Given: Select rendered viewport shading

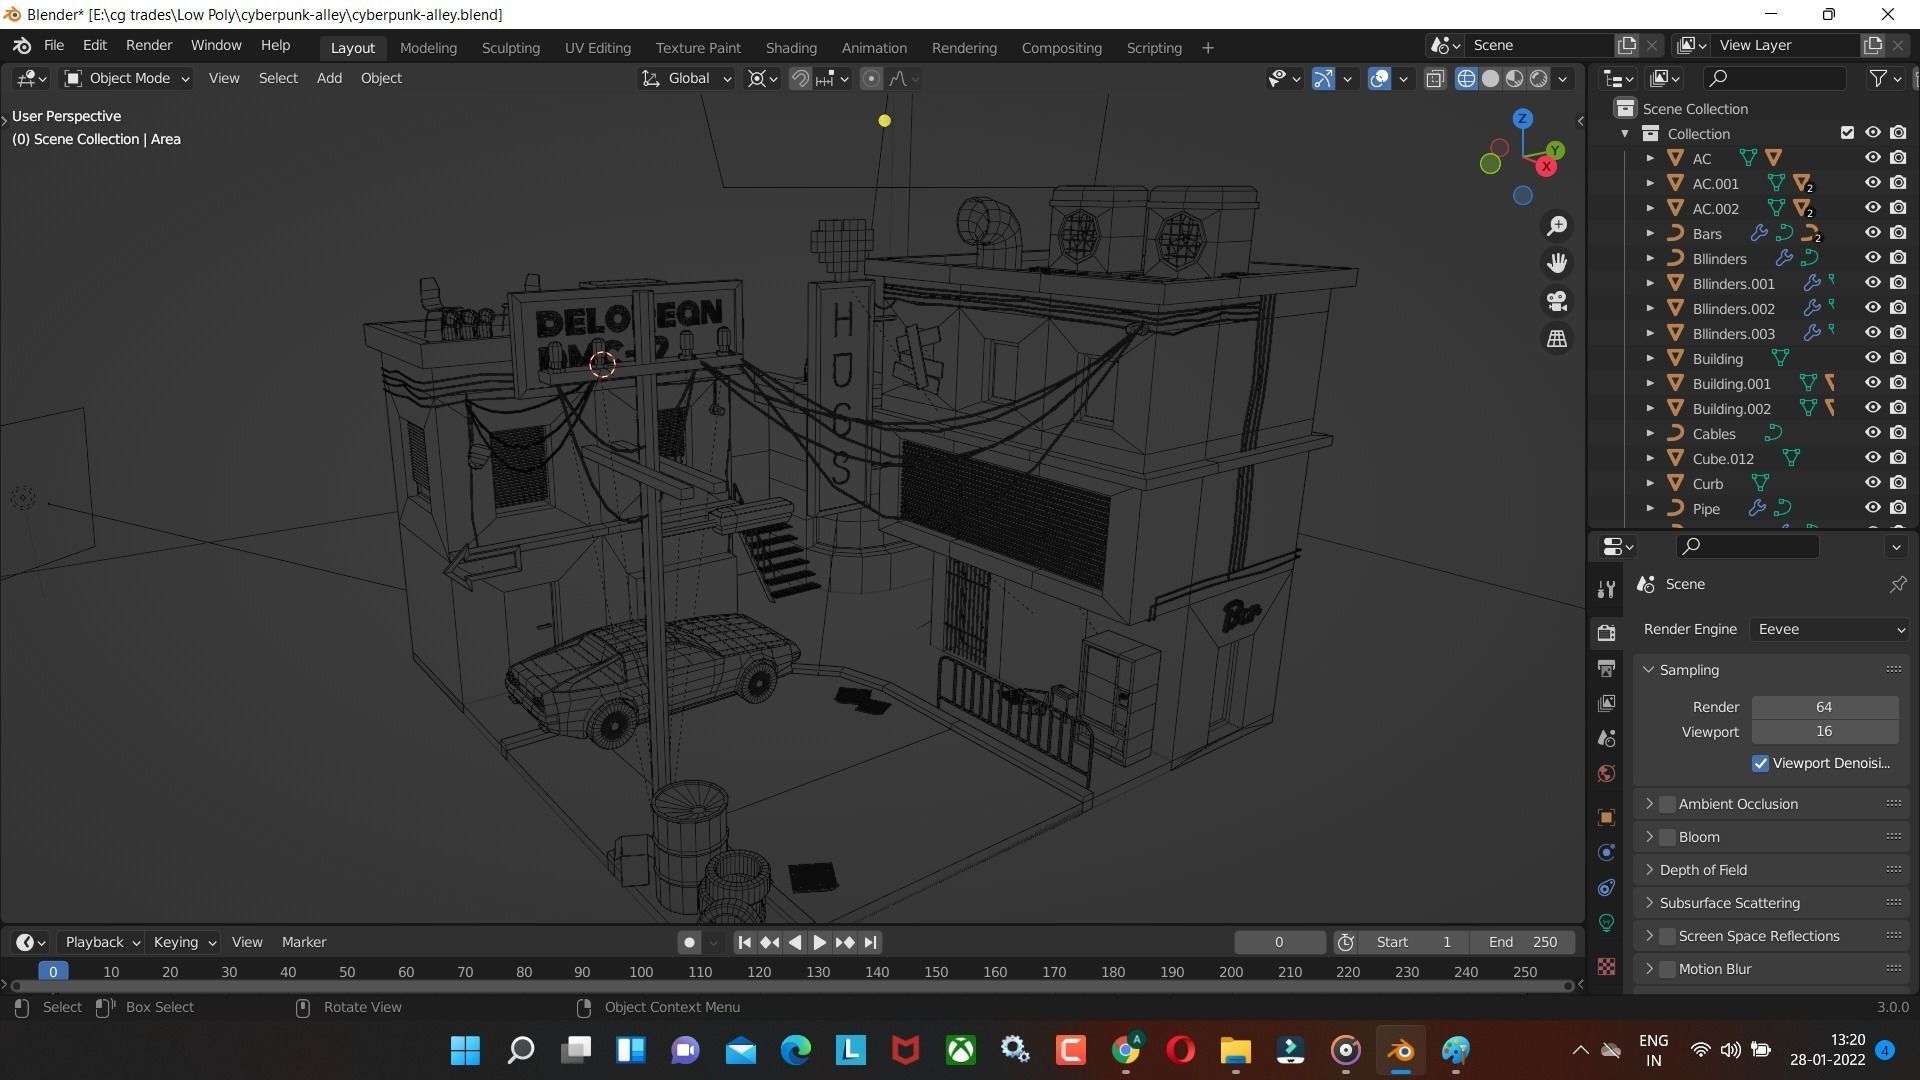Looking at the screenshot, I should 1539,79.
